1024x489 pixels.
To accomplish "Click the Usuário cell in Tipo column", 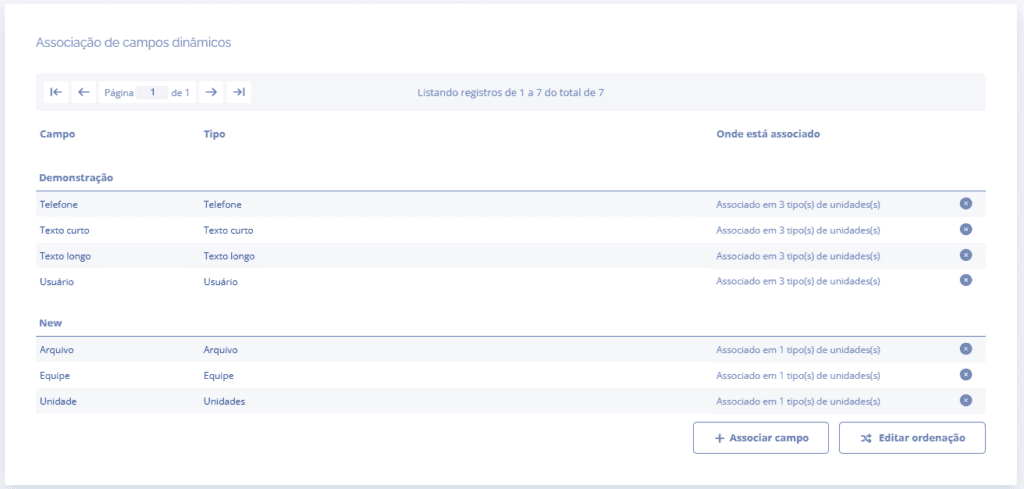I will click(221, 281).
